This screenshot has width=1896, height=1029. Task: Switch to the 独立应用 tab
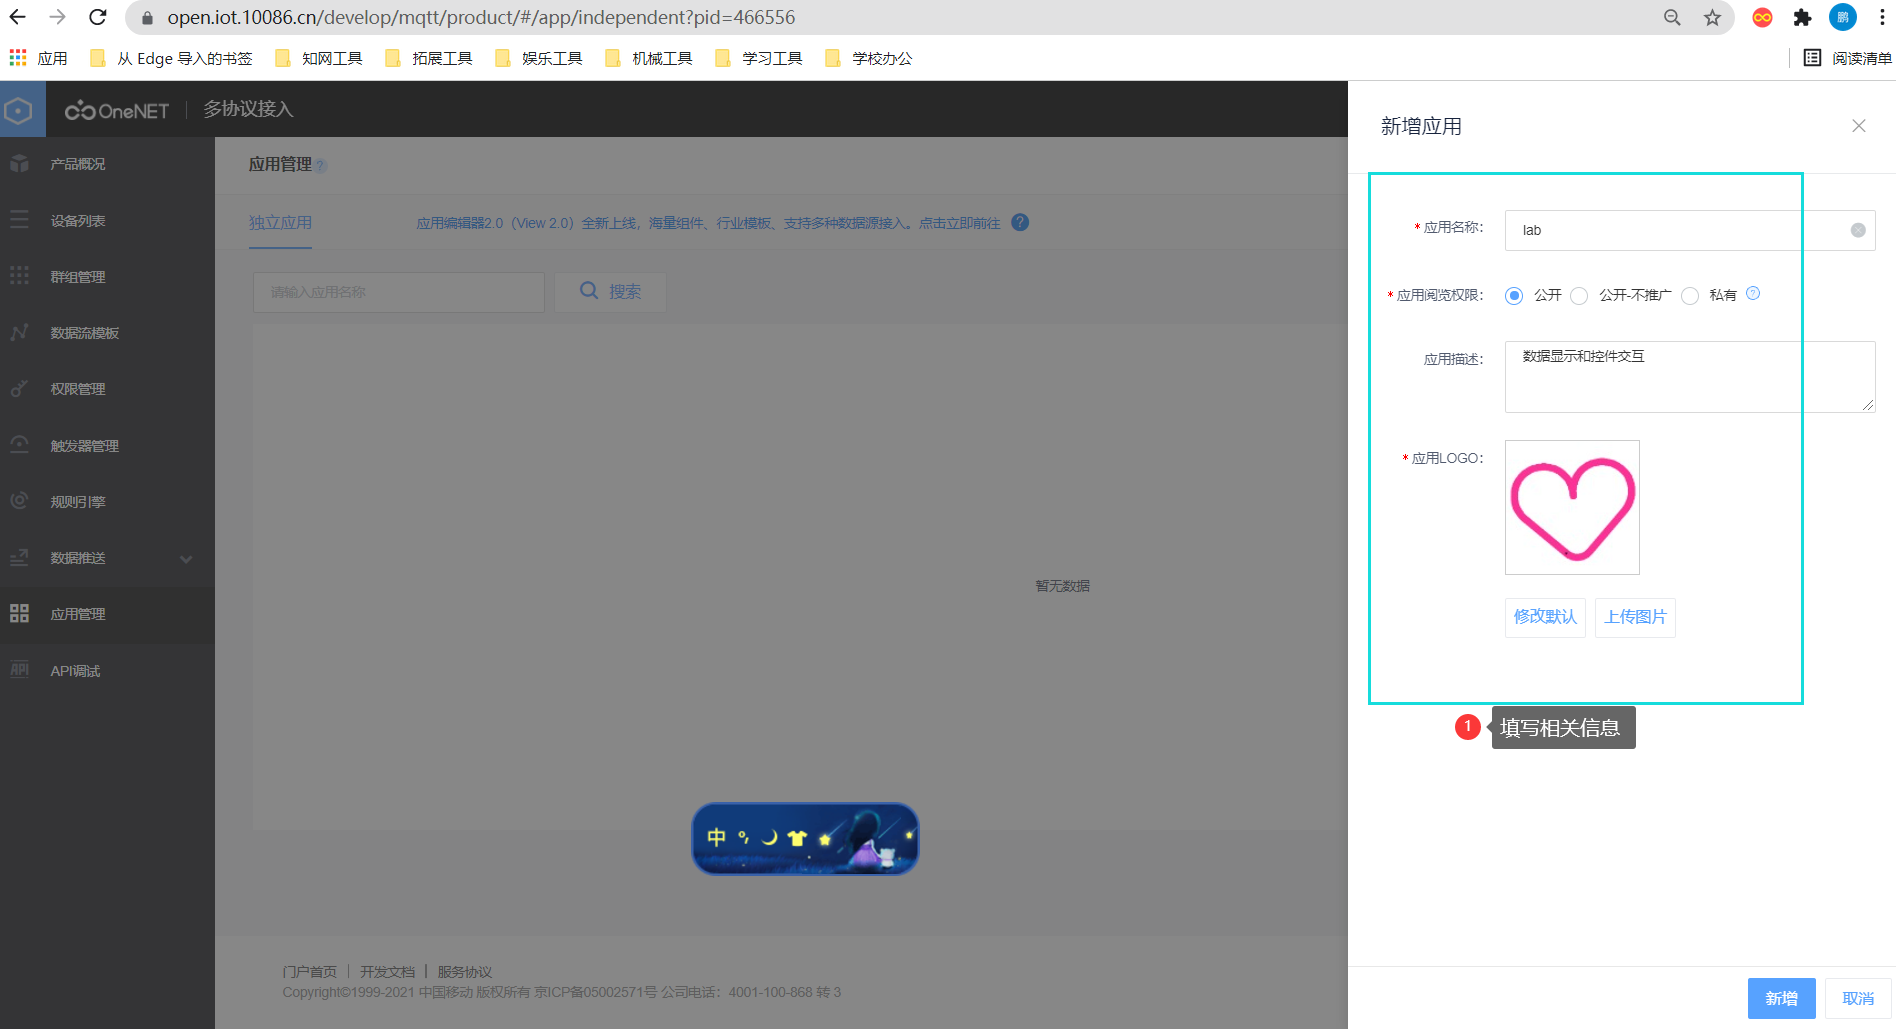click(x=280, y=223)
